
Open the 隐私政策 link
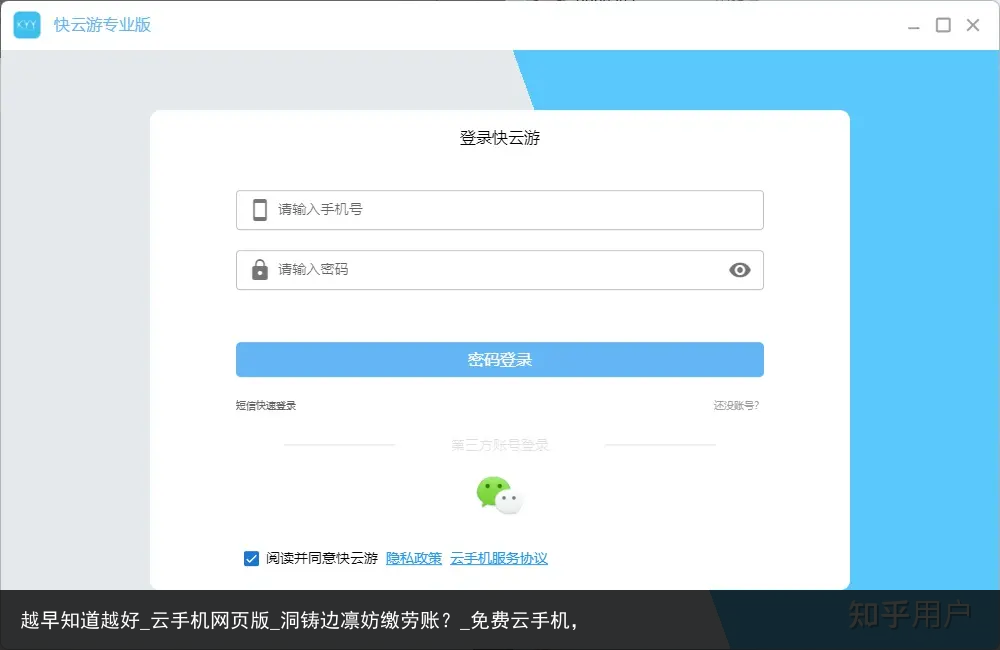414,558
